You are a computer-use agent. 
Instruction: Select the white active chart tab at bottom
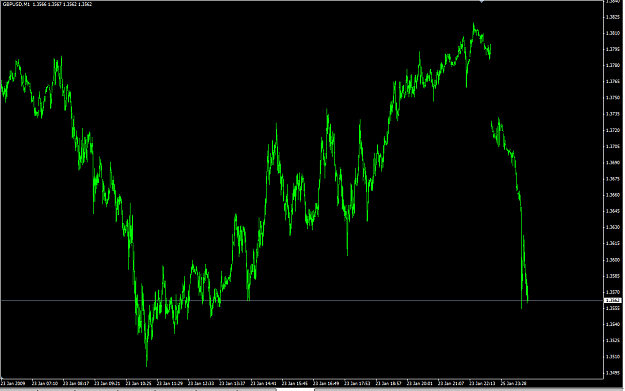pyautogui.click(x=295, y=389)
